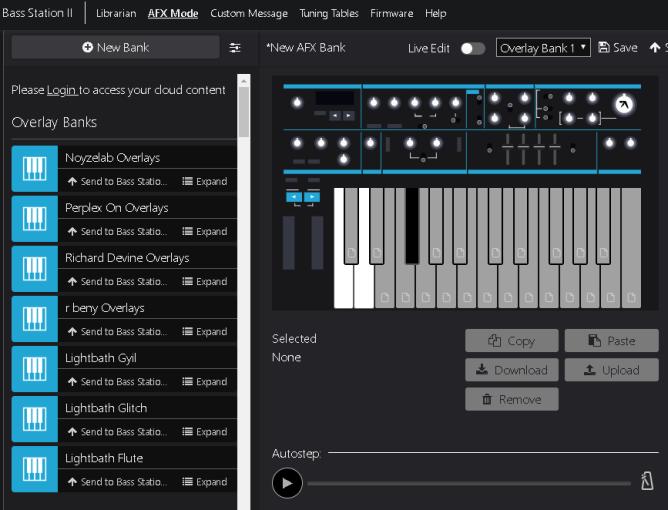Select the Noyzelab Overlays keyboard icon
Viewport: 668px width, 510px height.
tap(35, 169)
